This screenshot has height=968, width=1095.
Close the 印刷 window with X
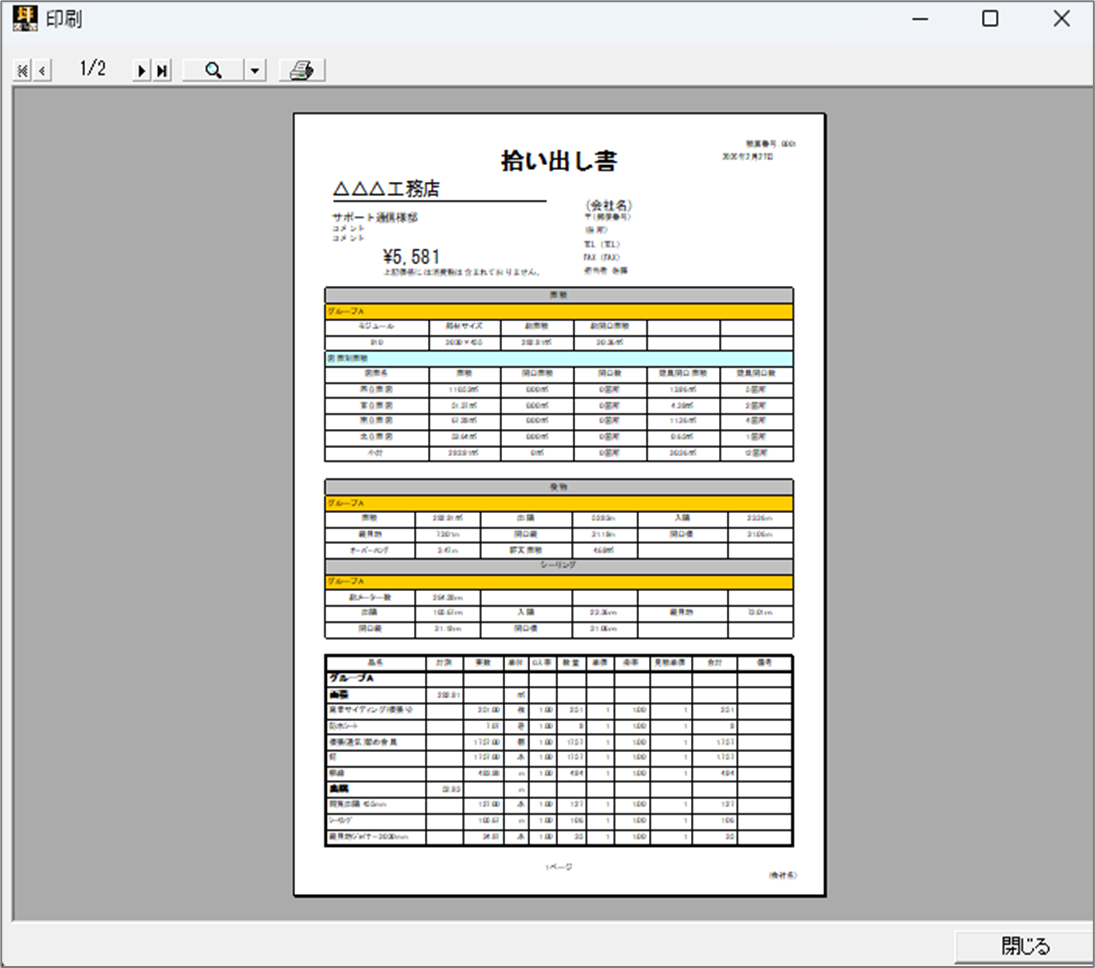click(1061, 19)
